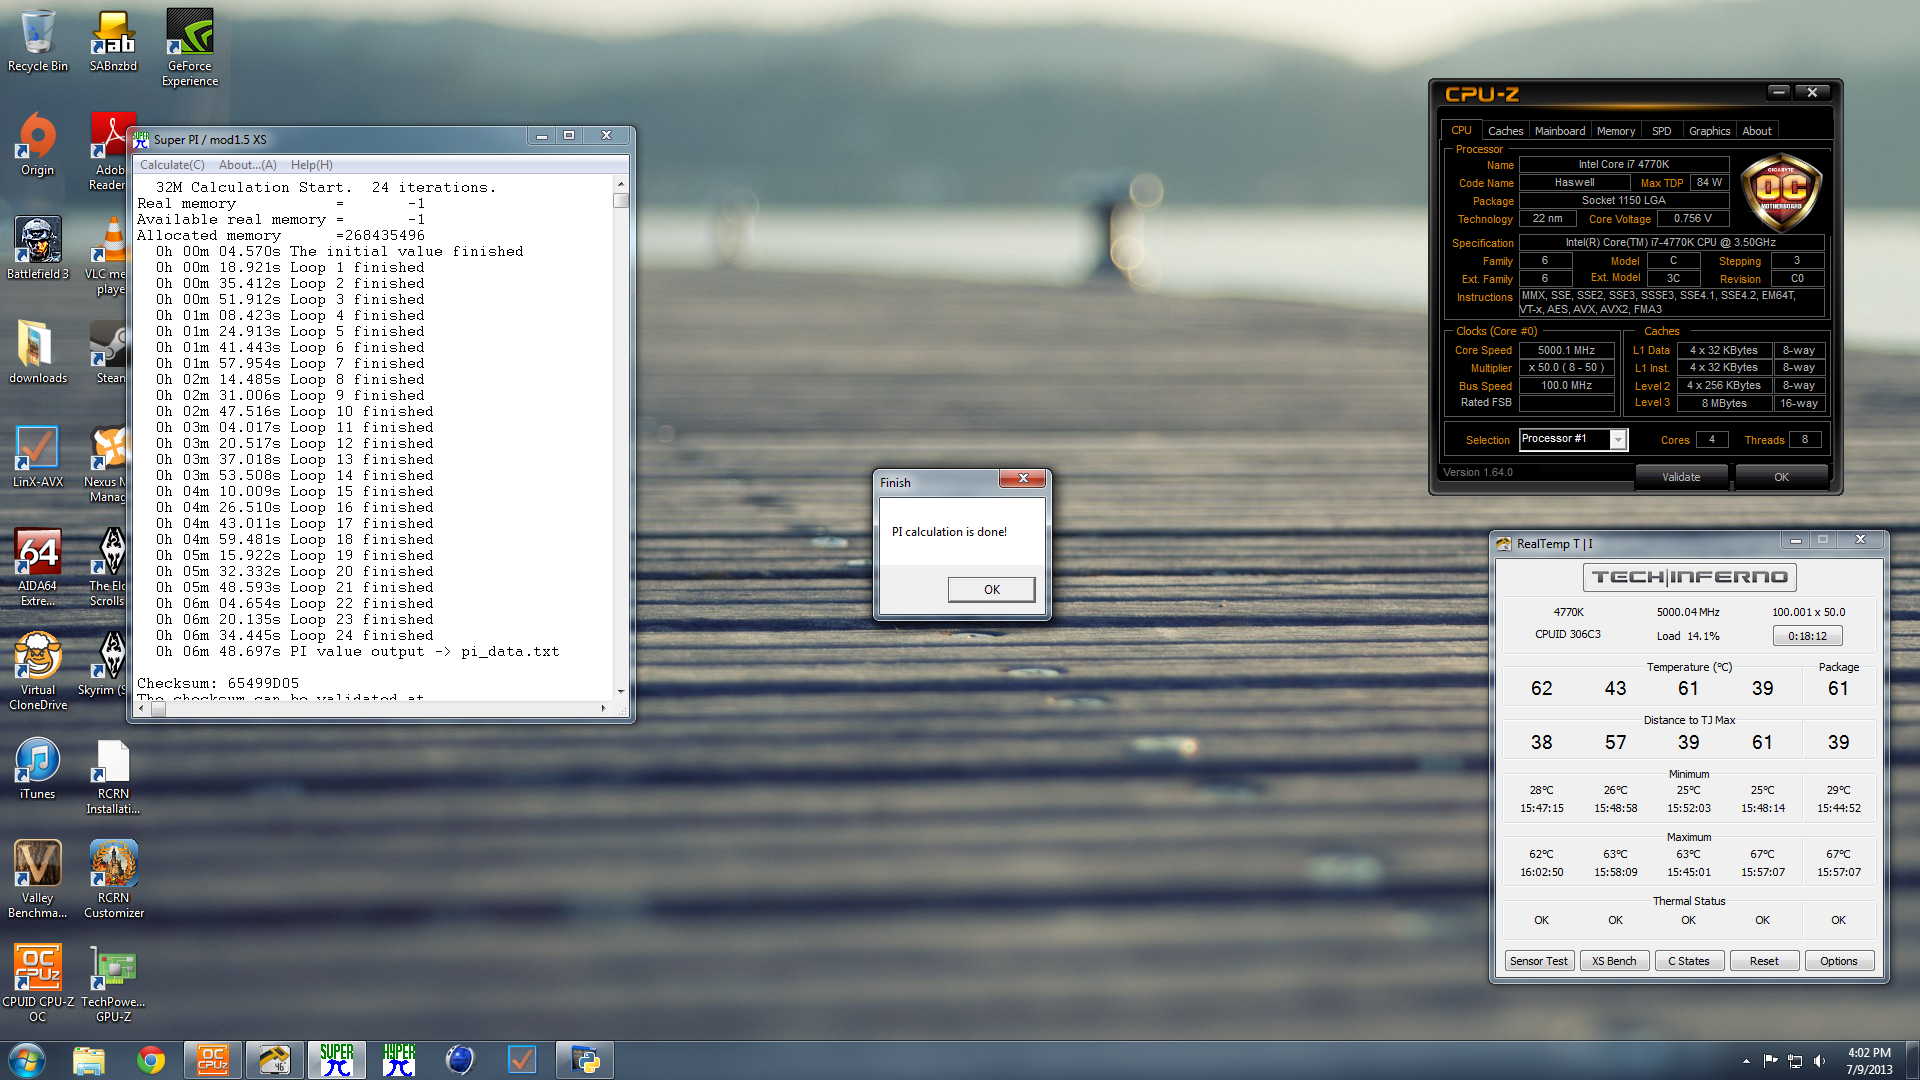Screen dimensions: 1920x1080
Task: Open the Virtual CloneDrive icon
Action: coord(38,672)
